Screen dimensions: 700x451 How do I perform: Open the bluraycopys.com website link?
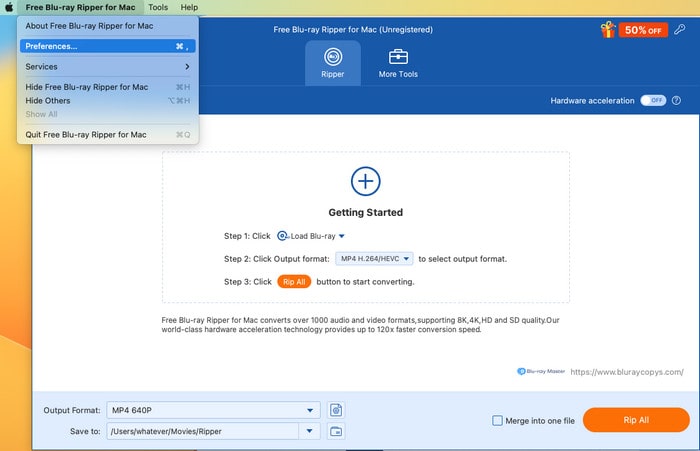[626, 371]
